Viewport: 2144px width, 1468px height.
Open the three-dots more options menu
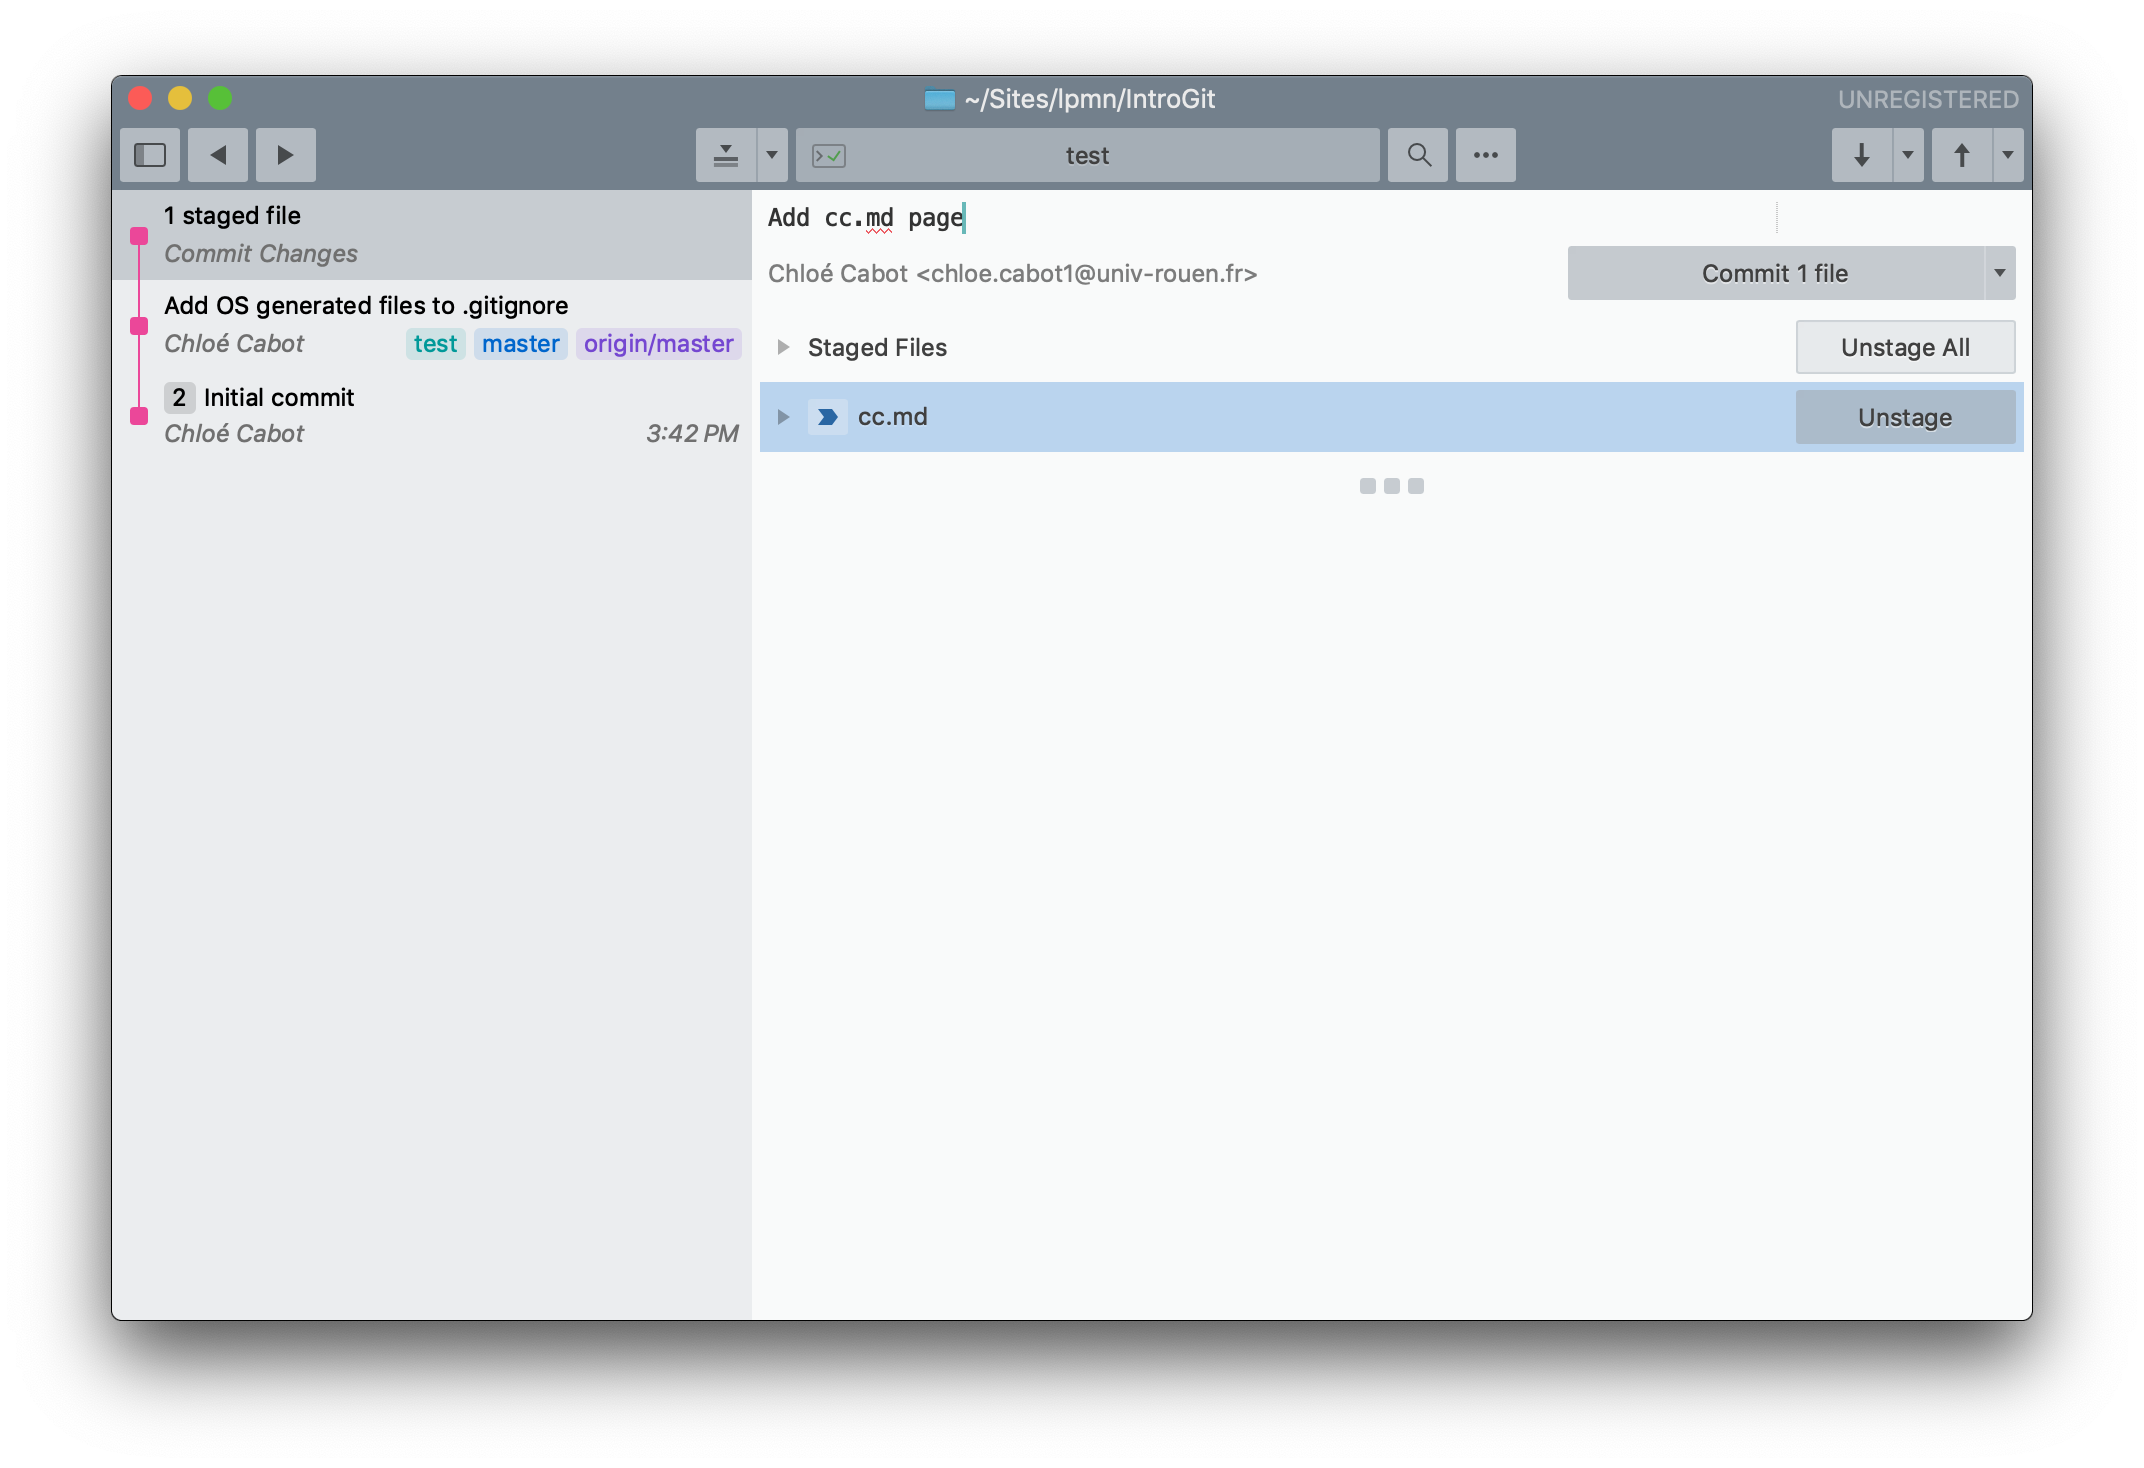point(1486,155)
